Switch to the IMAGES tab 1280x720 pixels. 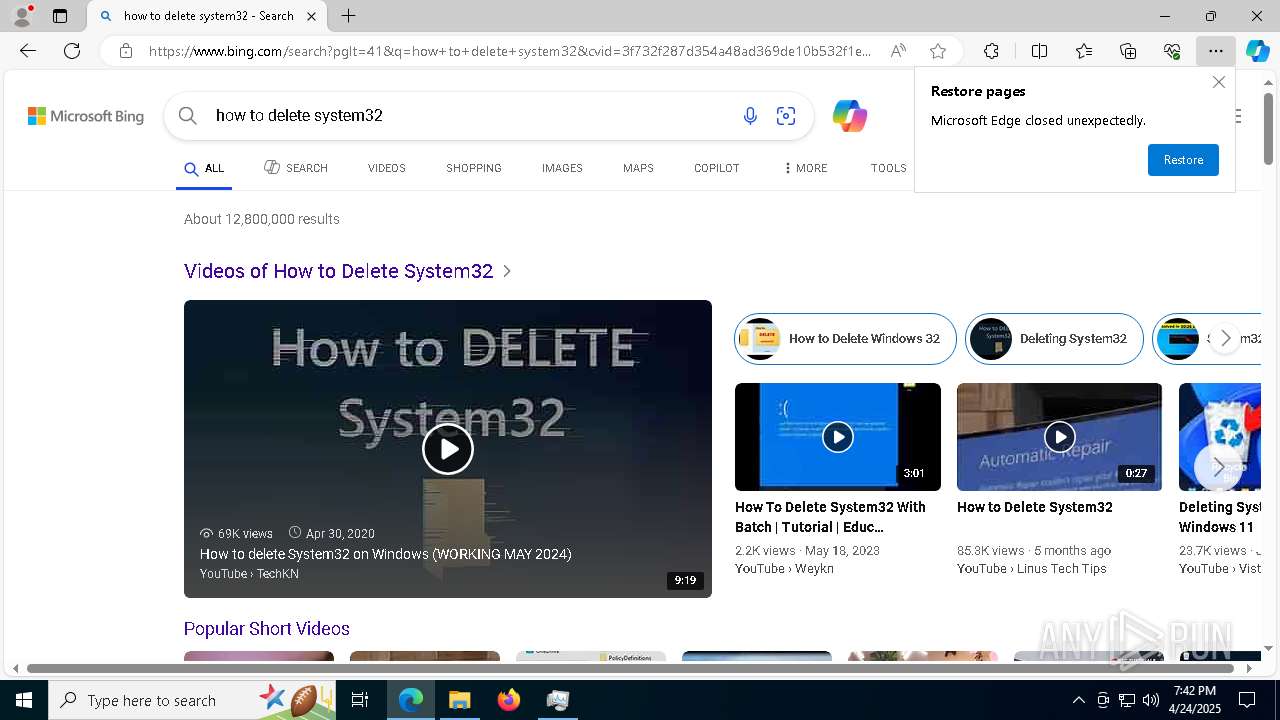pos(562,168)
